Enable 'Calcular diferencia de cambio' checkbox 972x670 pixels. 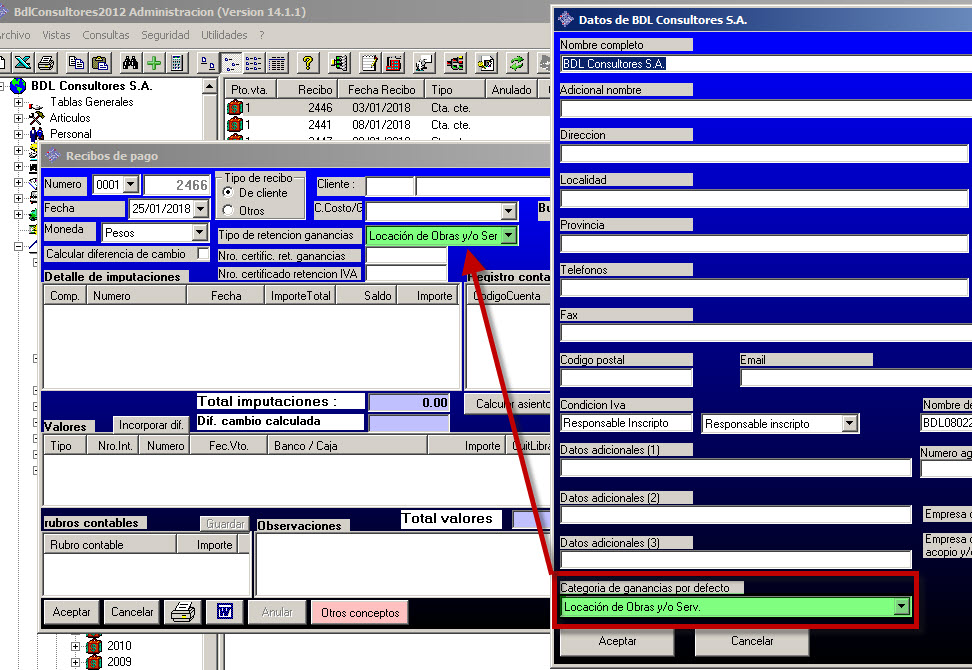(x=203, y=255)
